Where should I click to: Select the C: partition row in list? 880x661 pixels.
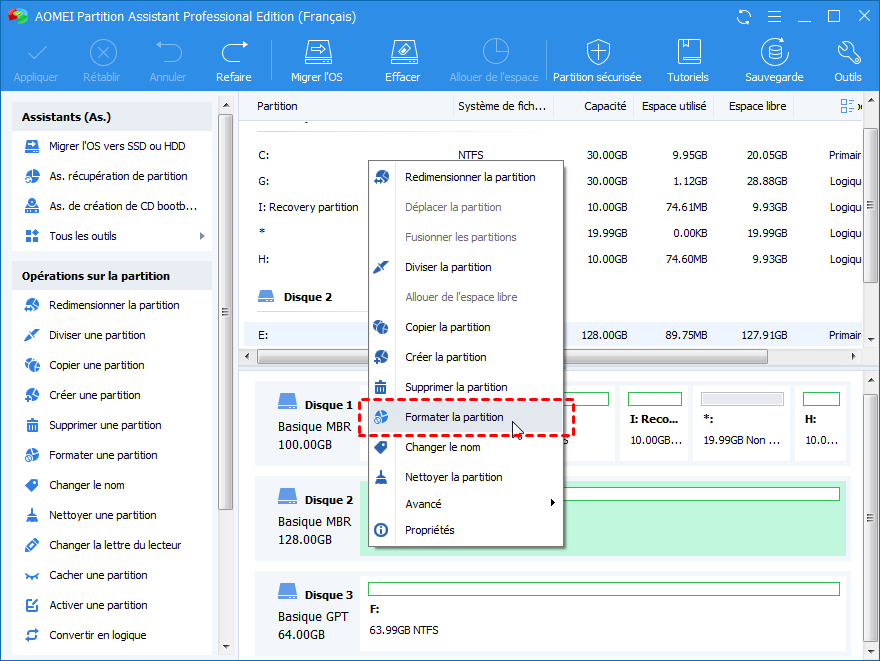pyautogui.click(x=300, y=155)
